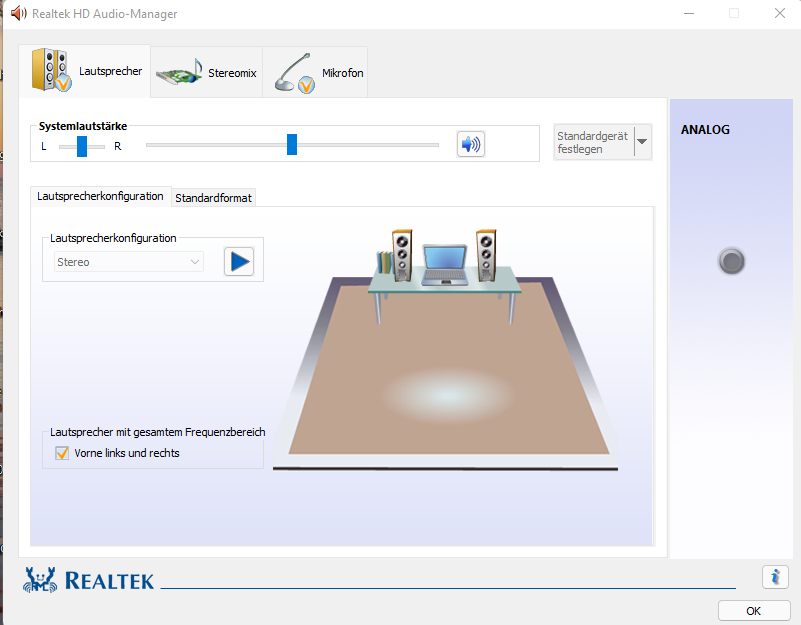Expand the Standardgerät festlegen arrow menu
The width and height of the screenshot is (801, 625).
[x=643, y=142]
